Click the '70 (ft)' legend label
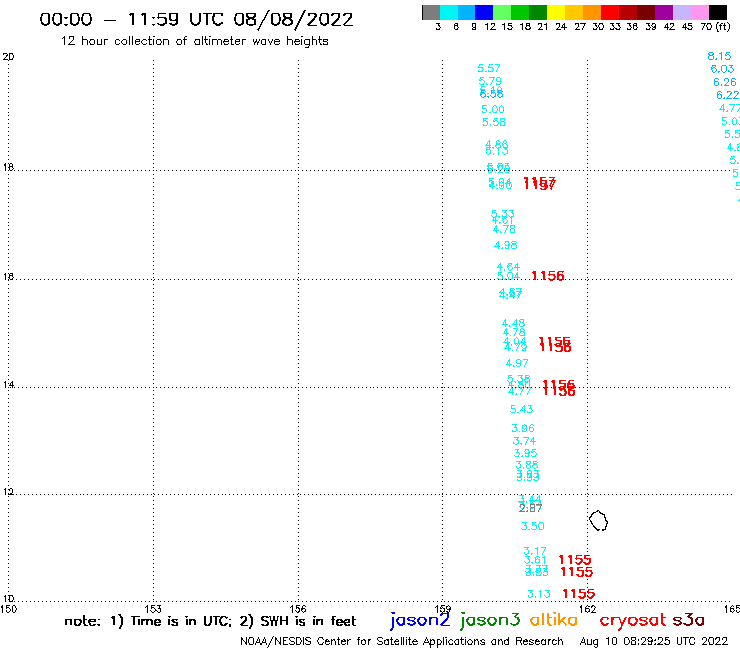Screen dimensions: 740x650 pyautogui.click(x=715, y=26)
